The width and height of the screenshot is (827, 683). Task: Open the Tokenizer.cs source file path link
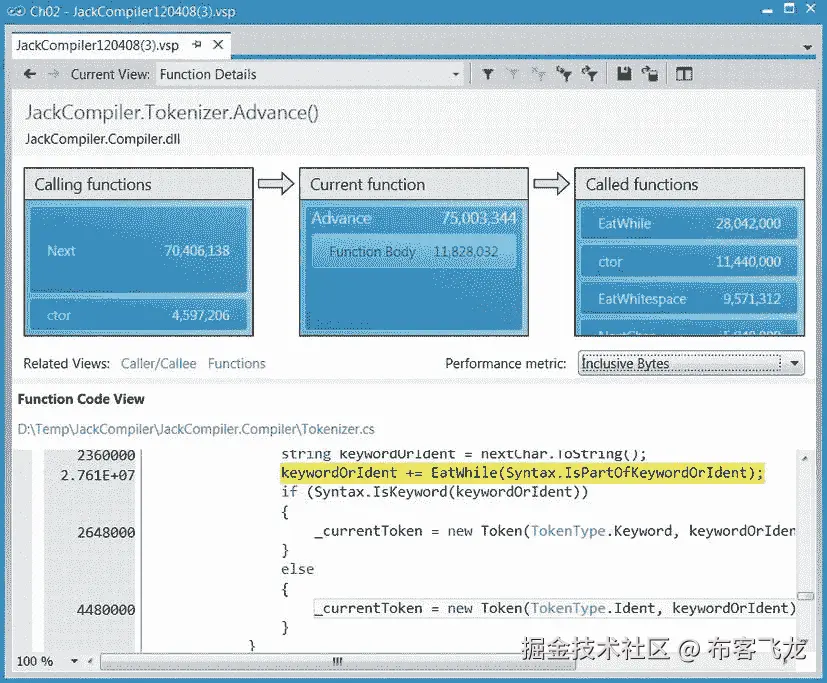[x=196, y=429]
